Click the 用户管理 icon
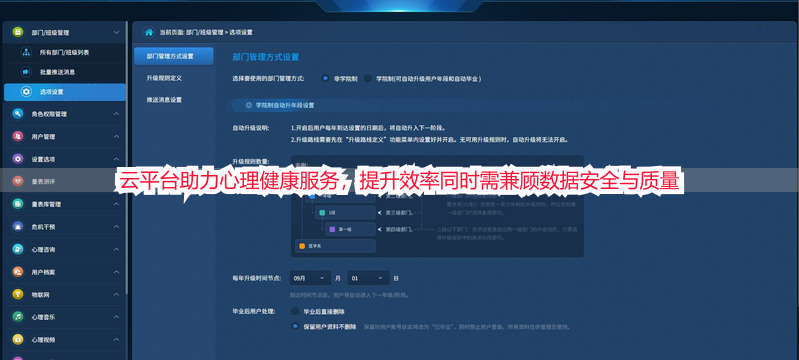The image size is (799, 360). point(18,137)
